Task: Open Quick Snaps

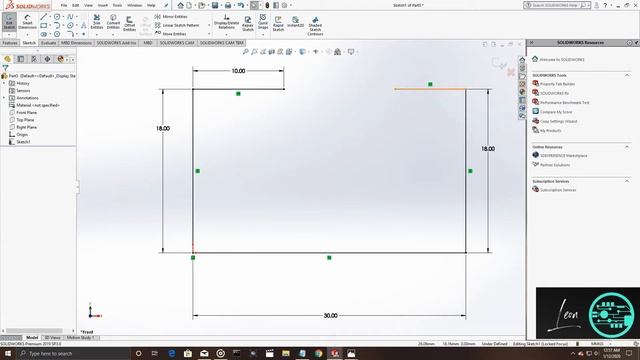Action: click(x=263, y=22)
